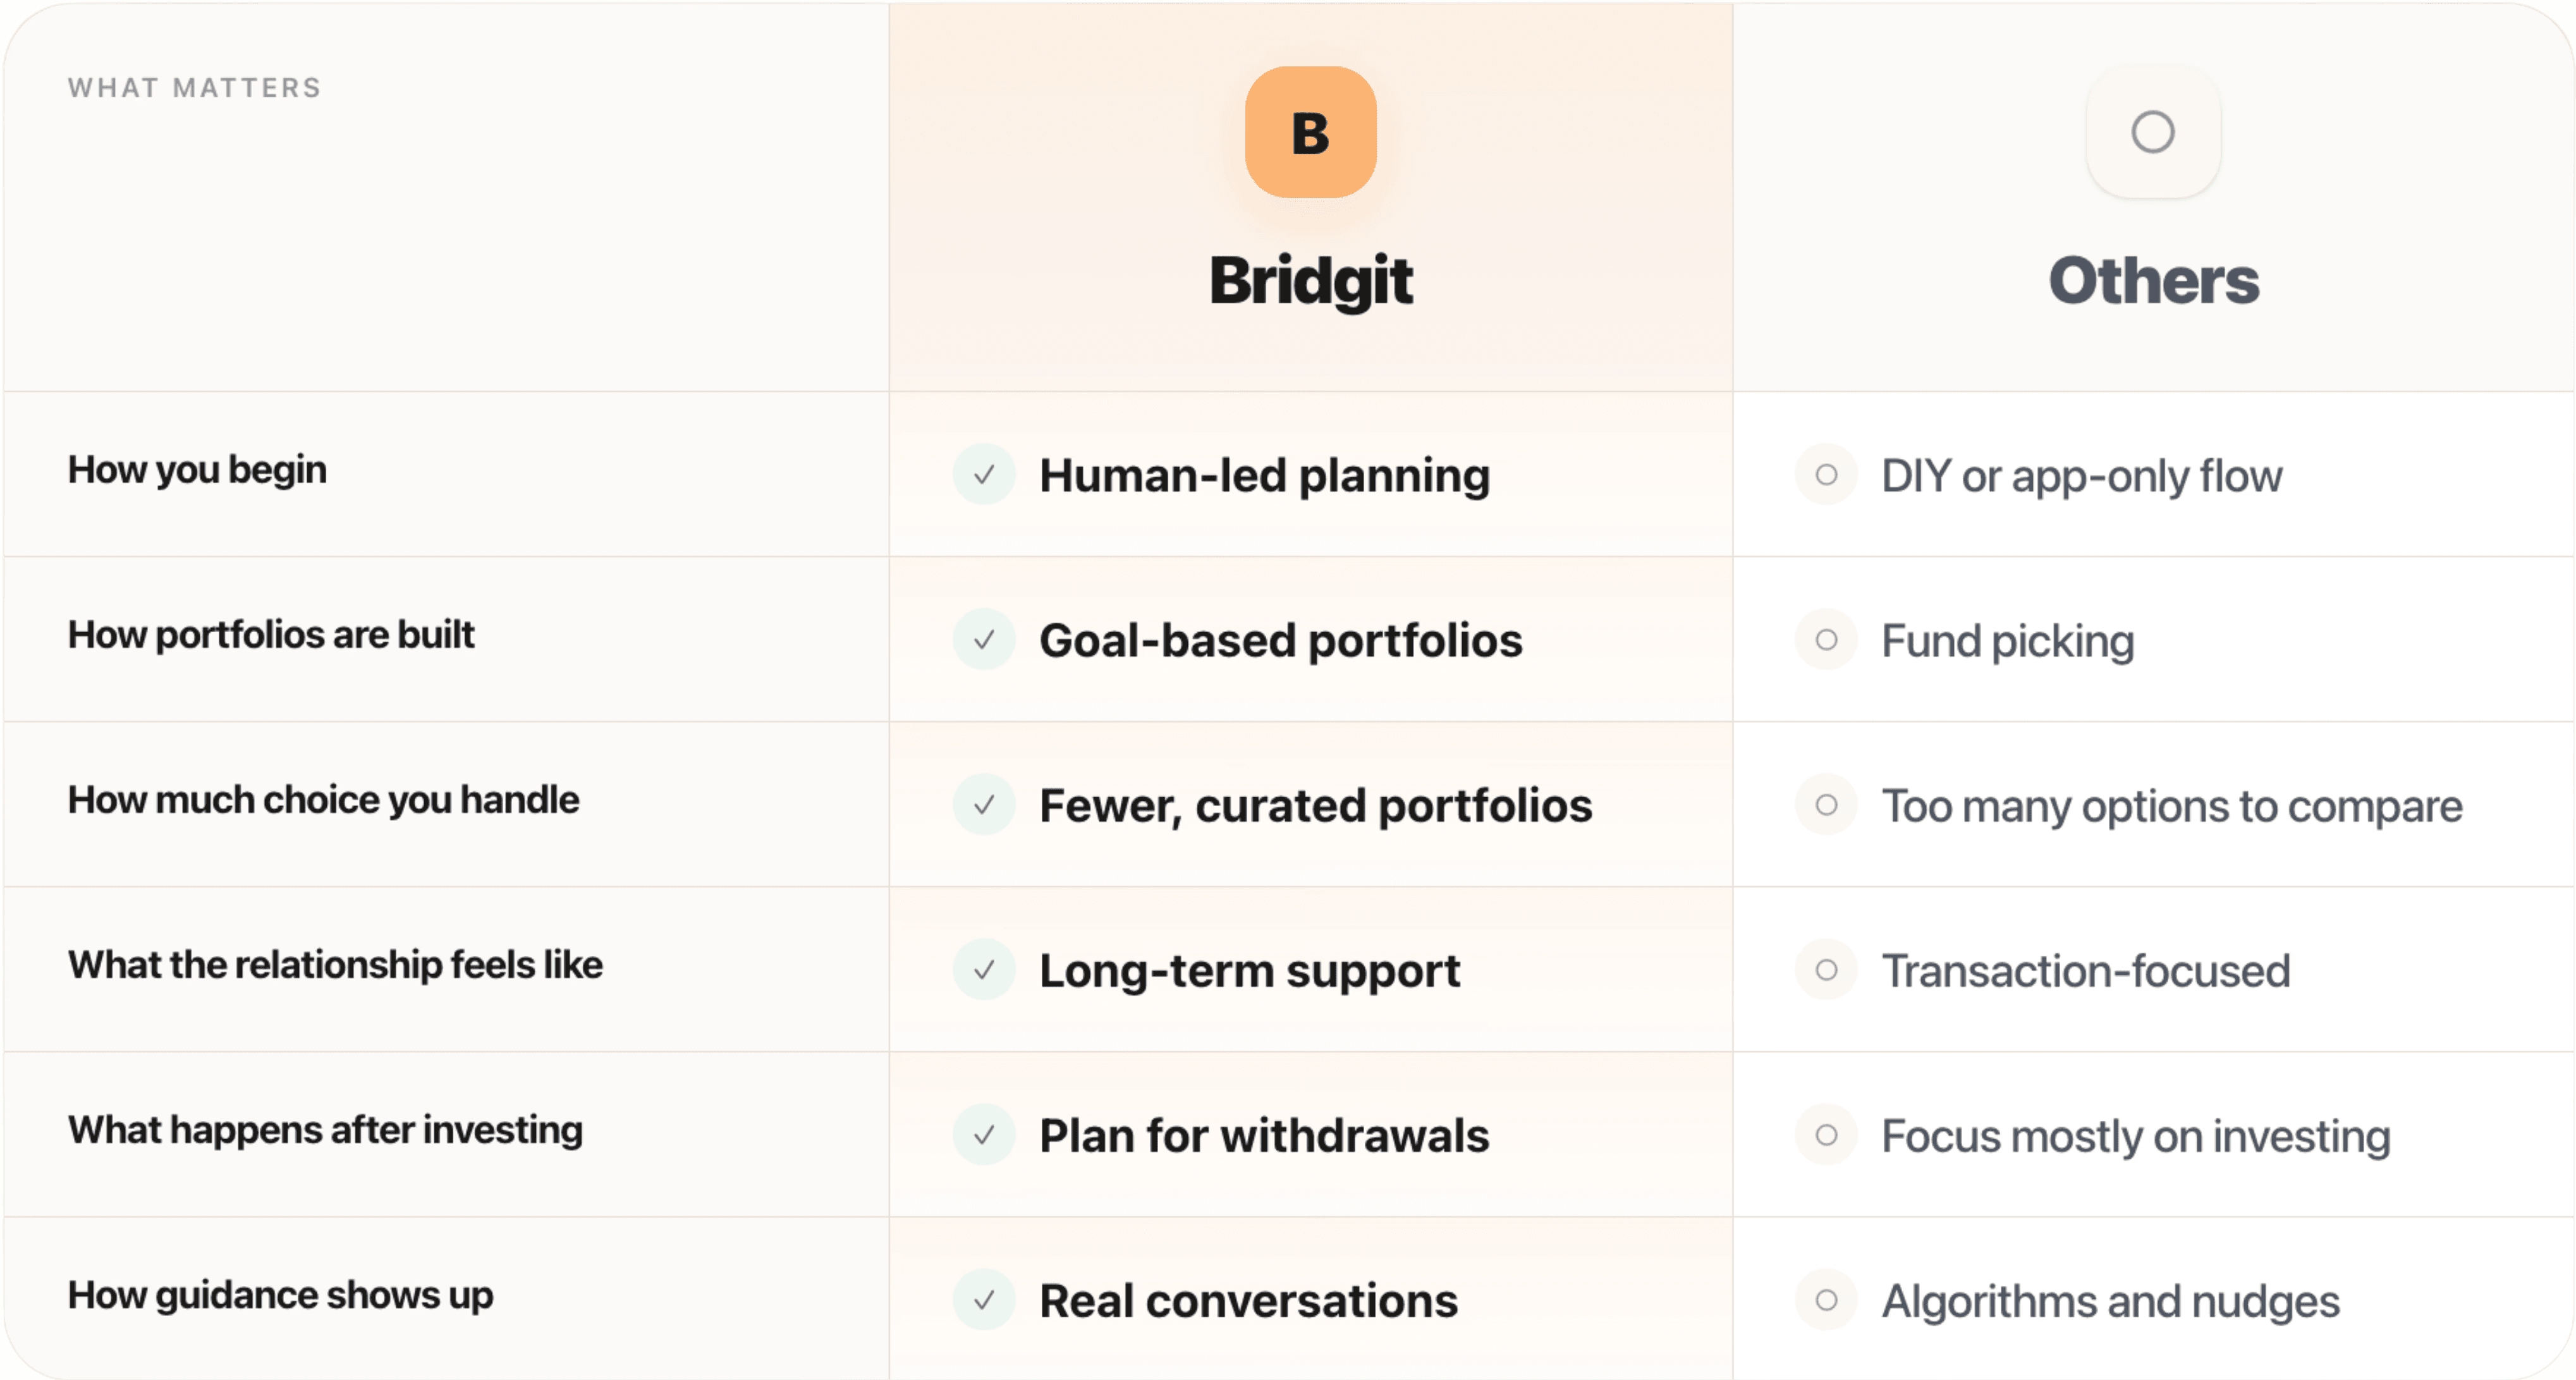Image resolution: width=2576 pixels, height=1380 pixels.
Task: Select the circle next to Fund picking
Action: tap(1826, 639)
